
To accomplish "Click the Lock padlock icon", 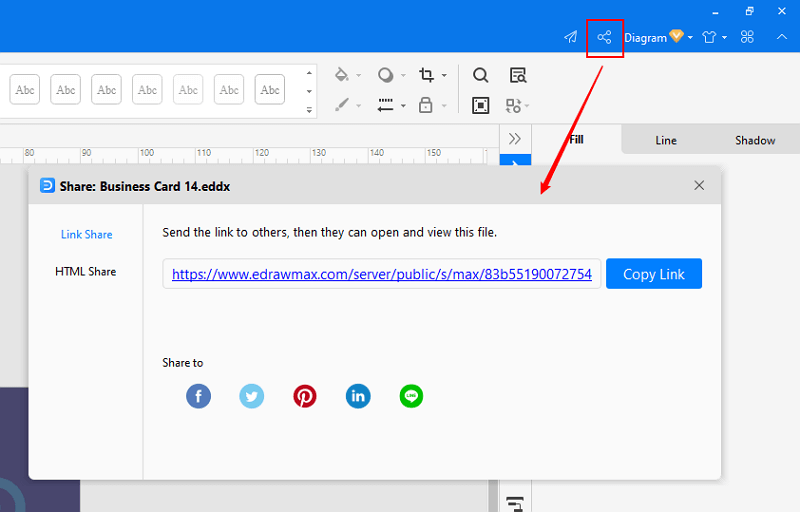I will tap(426, 105).
